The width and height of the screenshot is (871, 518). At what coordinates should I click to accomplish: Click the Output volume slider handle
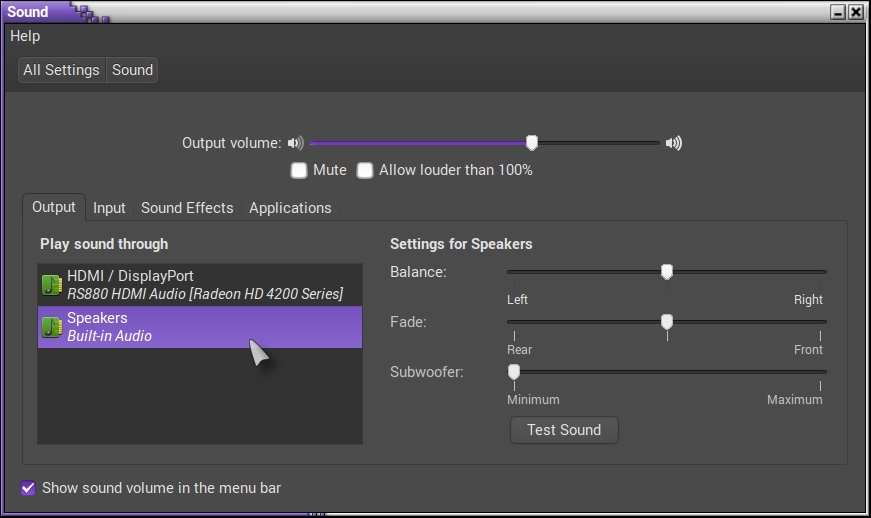pyautogui.click(x=532, y=143)
